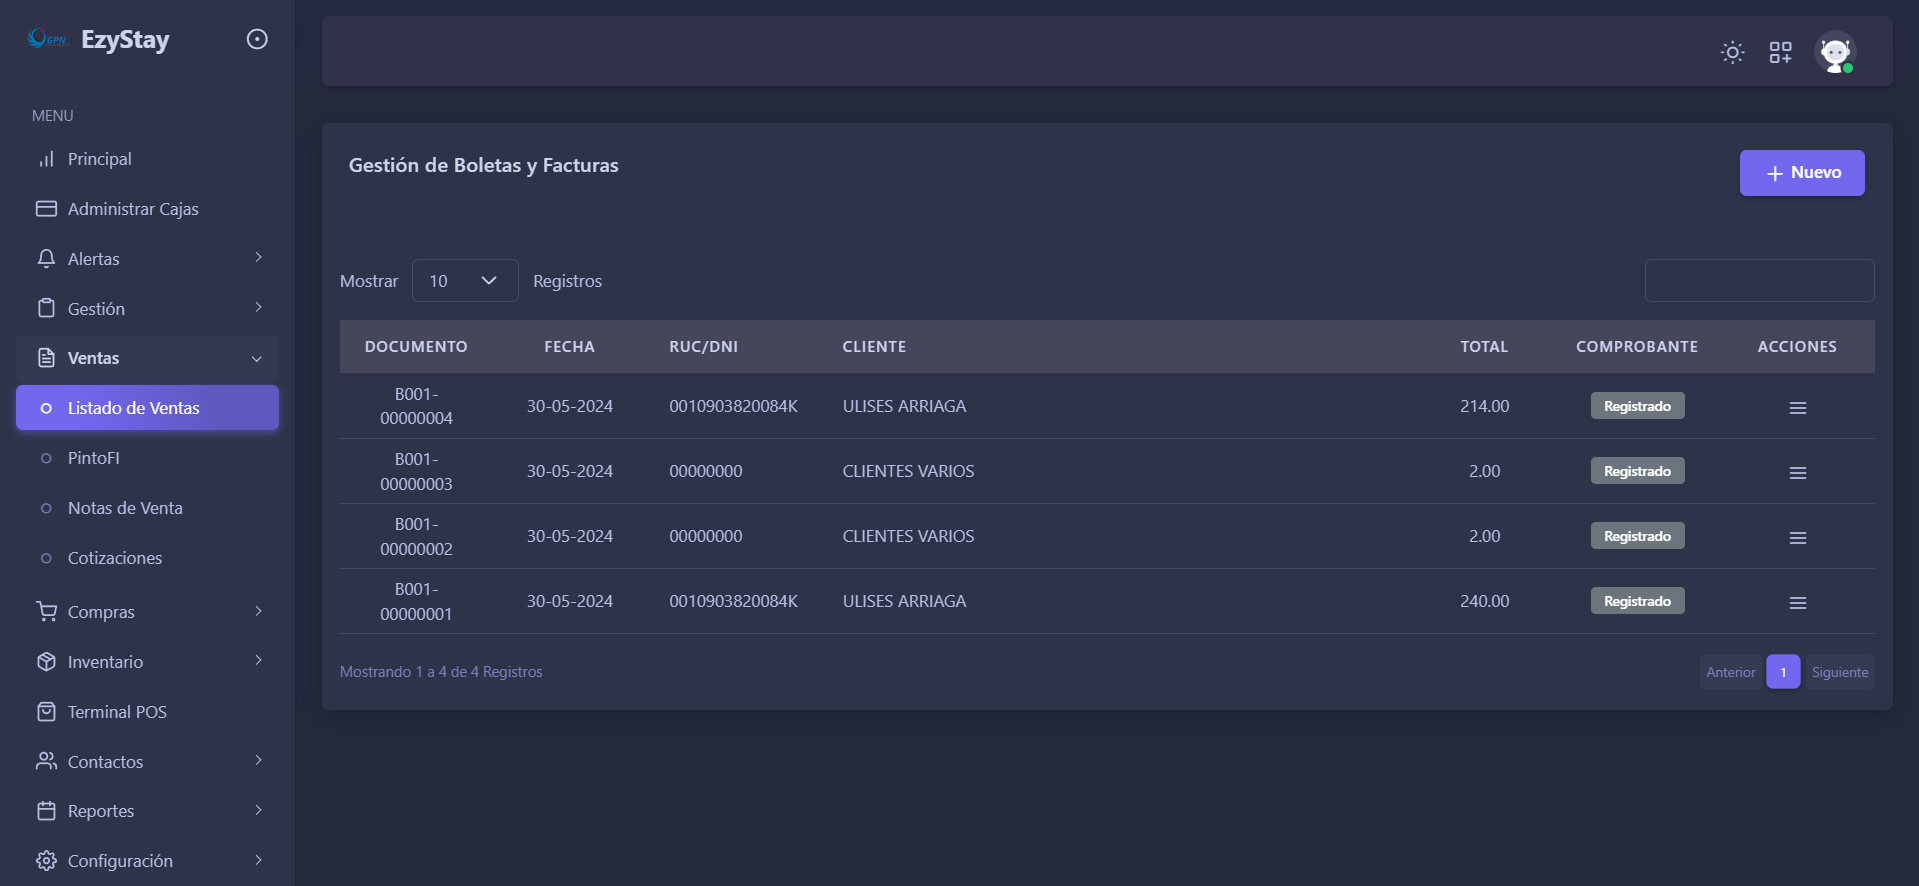Select Notas de Venta menu item
Image resolution: width=1919 pixels, height=886 pixels.
tap(125, 508)
